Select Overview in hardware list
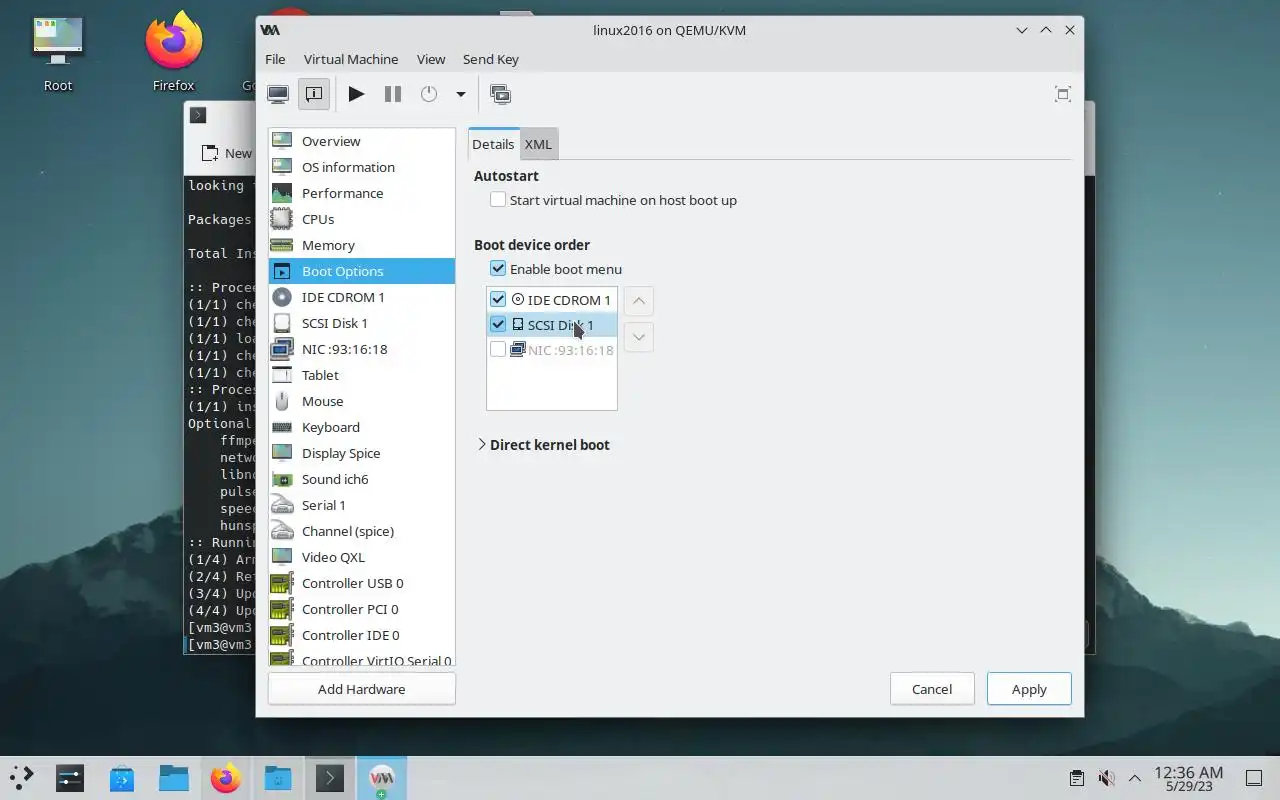1280x800 pixels. [361, 141]
